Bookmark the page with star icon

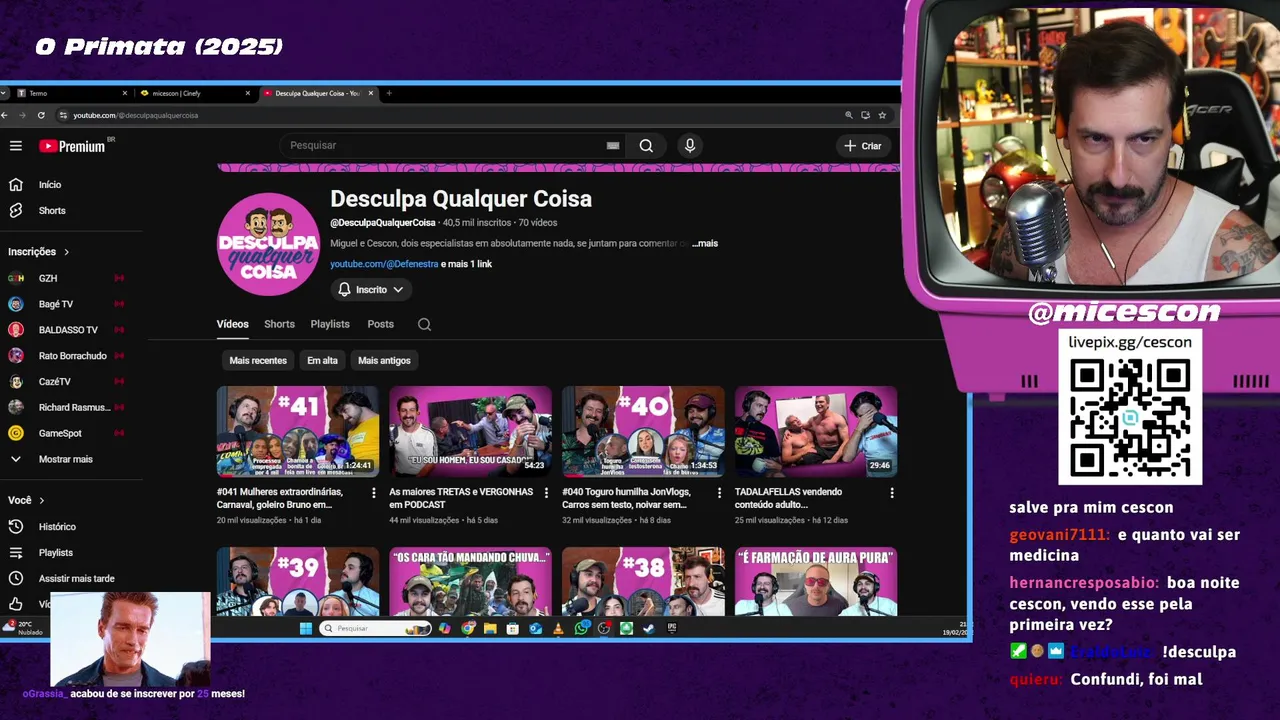point(882,115)
